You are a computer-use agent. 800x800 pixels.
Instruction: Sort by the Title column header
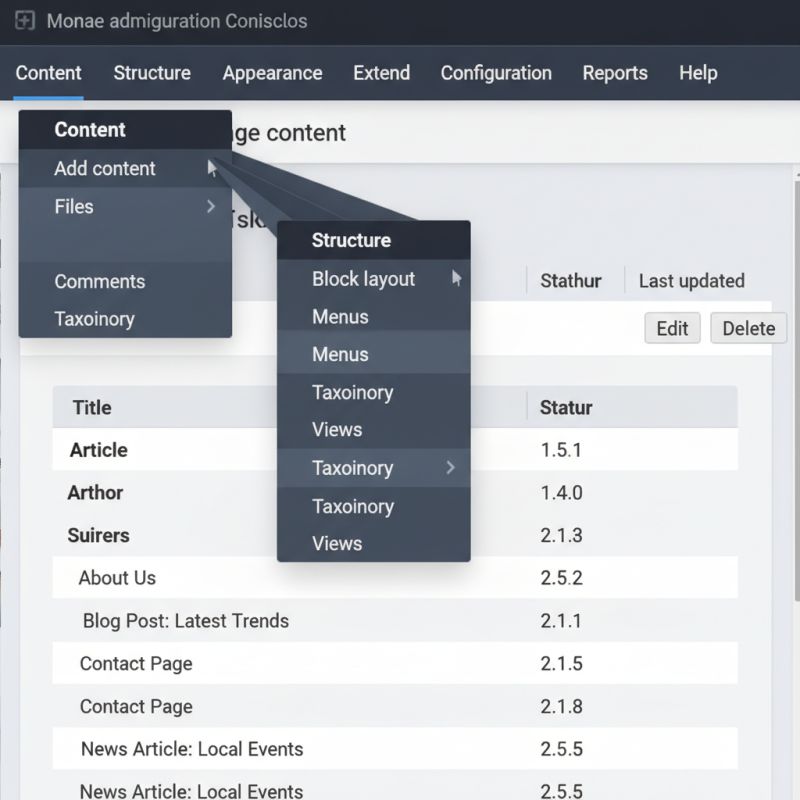click(x=92, y=408)
